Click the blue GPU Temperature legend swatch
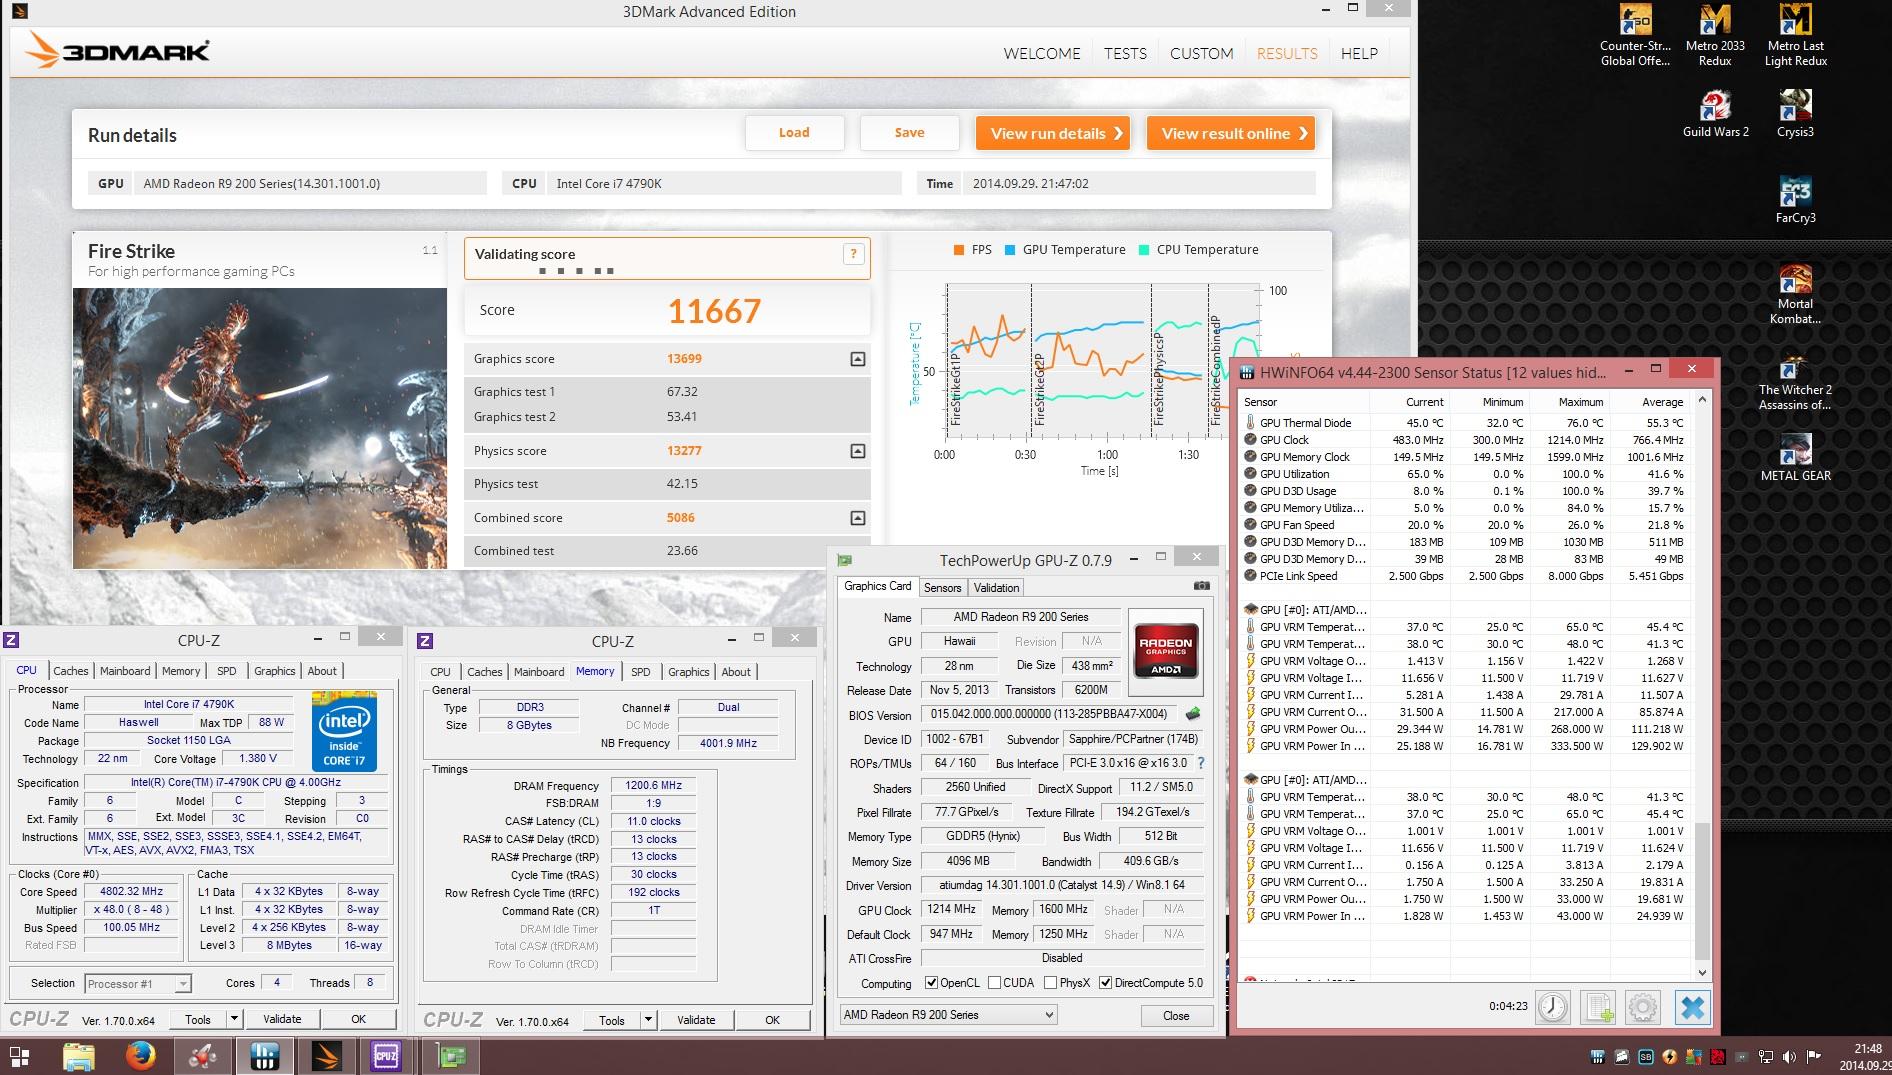Viewport: 1892px width, 1075px height. pos(1009,250)
